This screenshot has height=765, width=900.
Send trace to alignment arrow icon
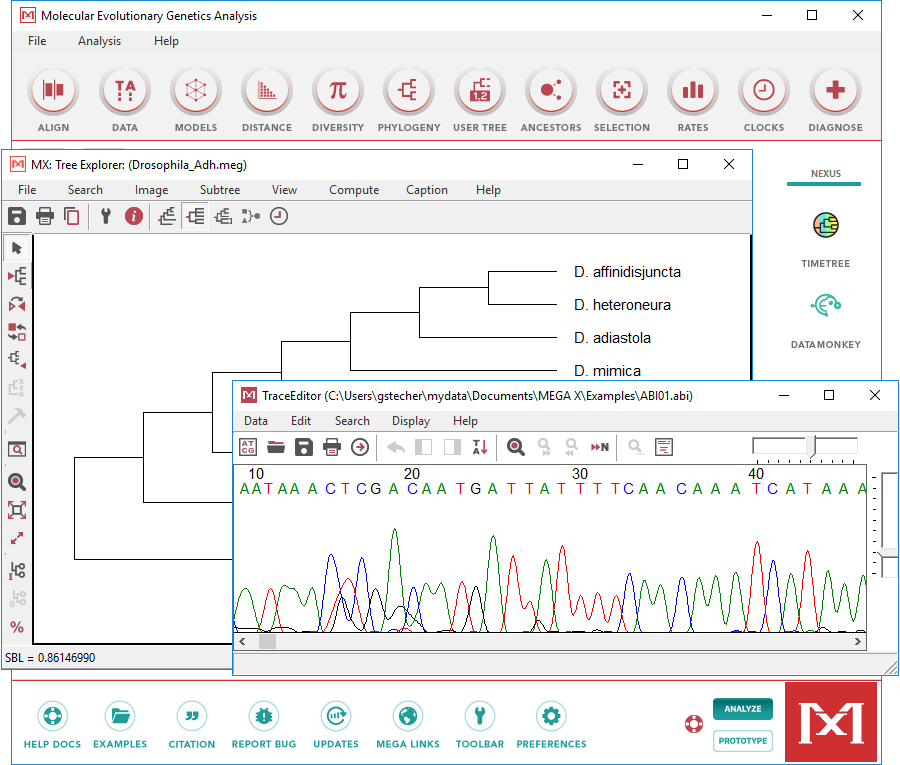(x=360, y=447)
